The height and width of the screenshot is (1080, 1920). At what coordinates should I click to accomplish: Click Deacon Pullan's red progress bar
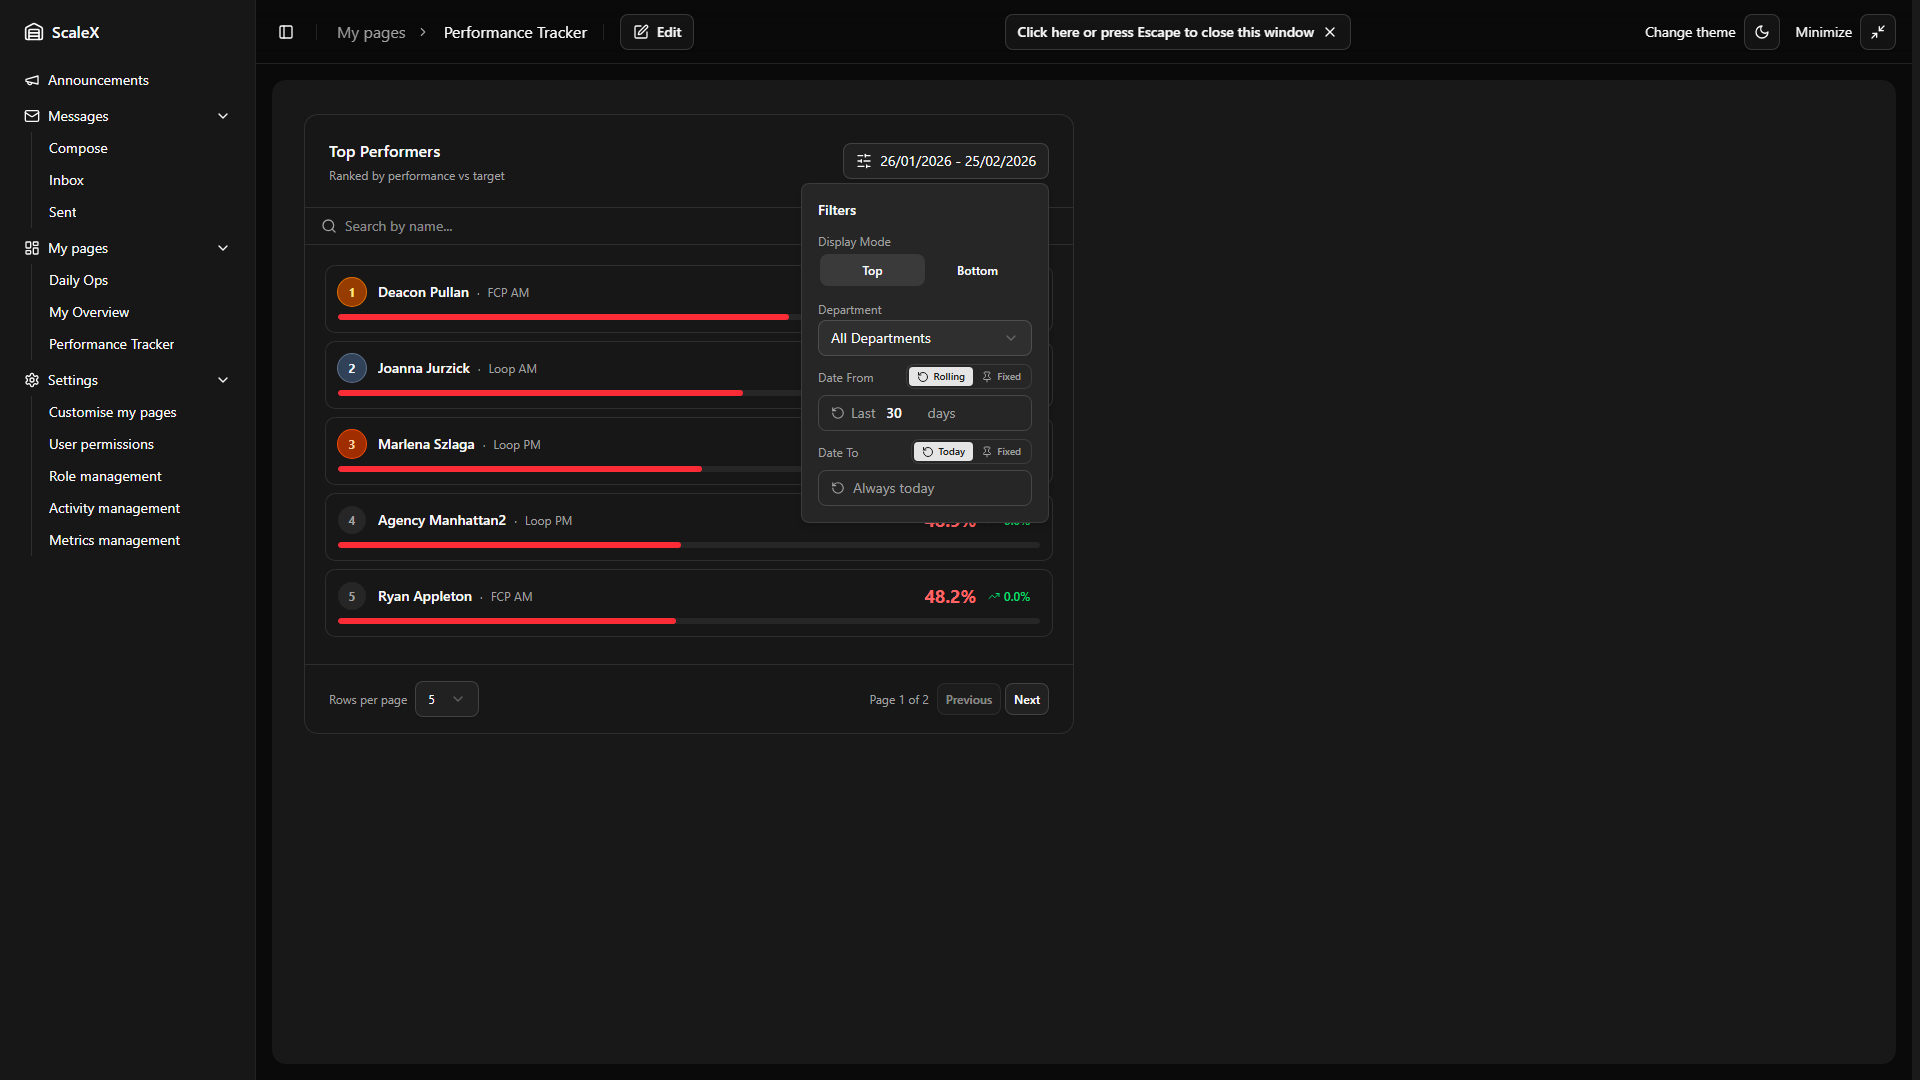[563, 317]
